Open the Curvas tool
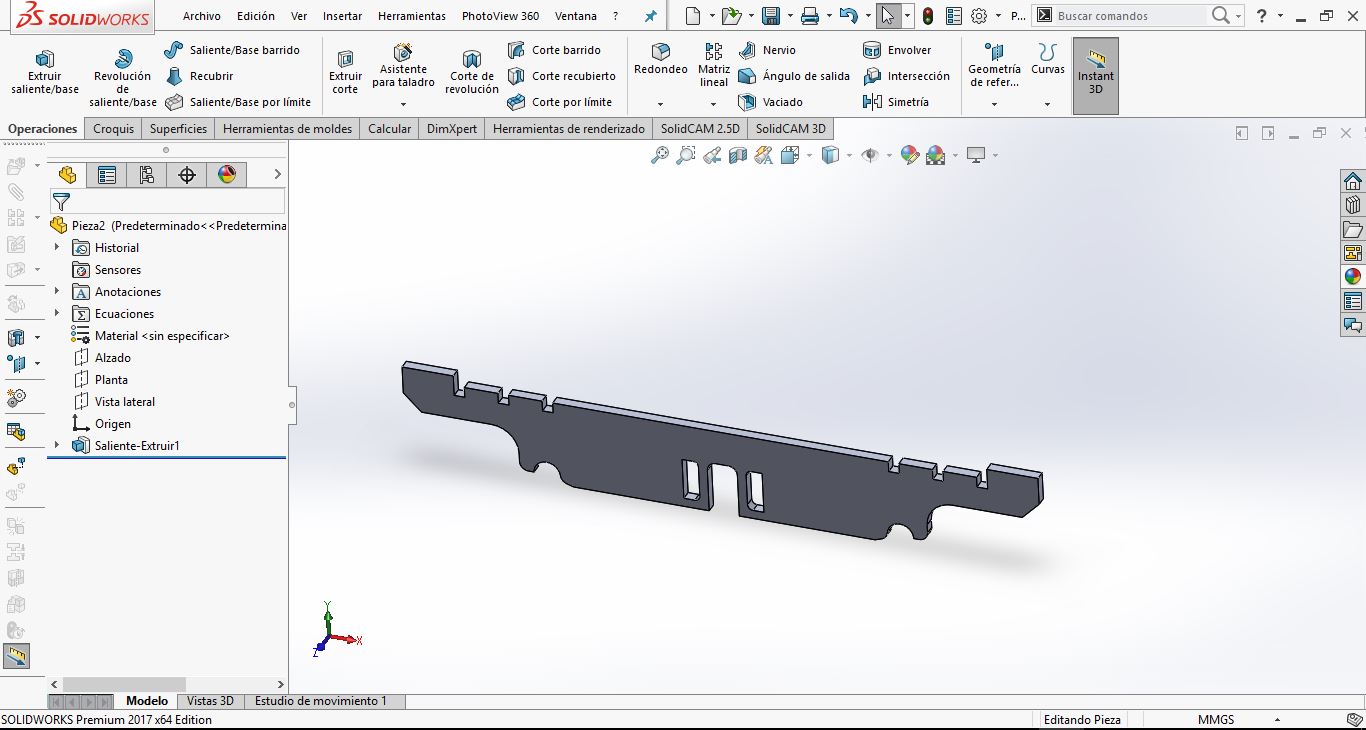Viewport: 1366px width, 730px height. pos(1048,59)
